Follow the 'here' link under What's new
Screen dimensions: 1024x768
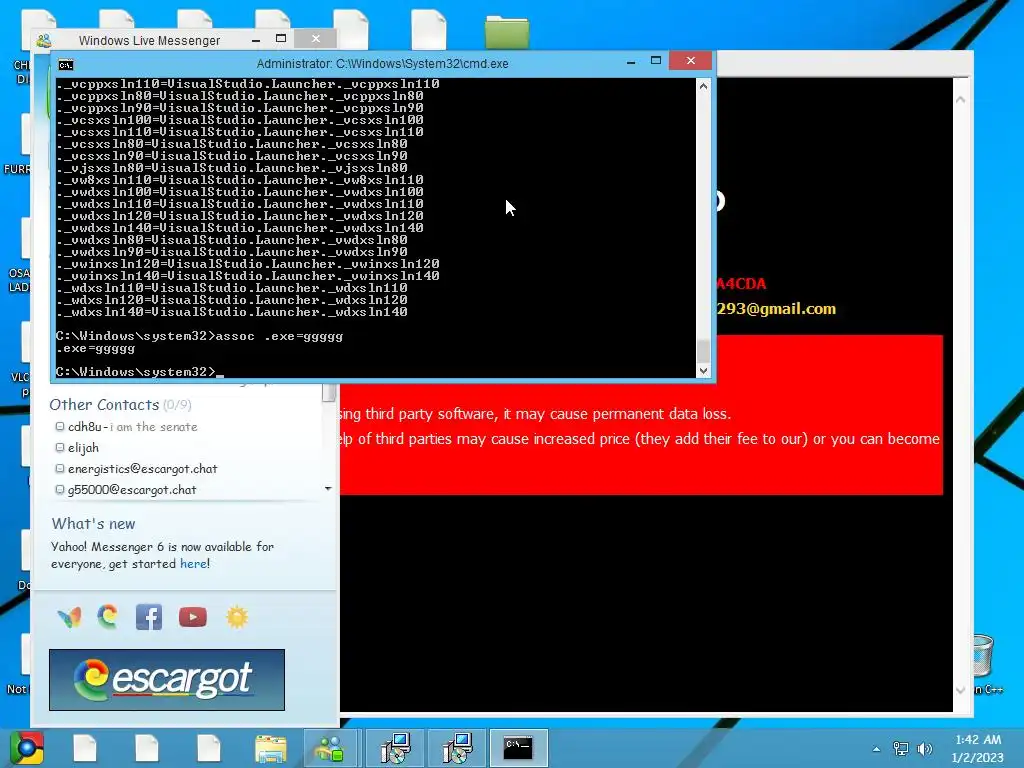tap(193, 564)
